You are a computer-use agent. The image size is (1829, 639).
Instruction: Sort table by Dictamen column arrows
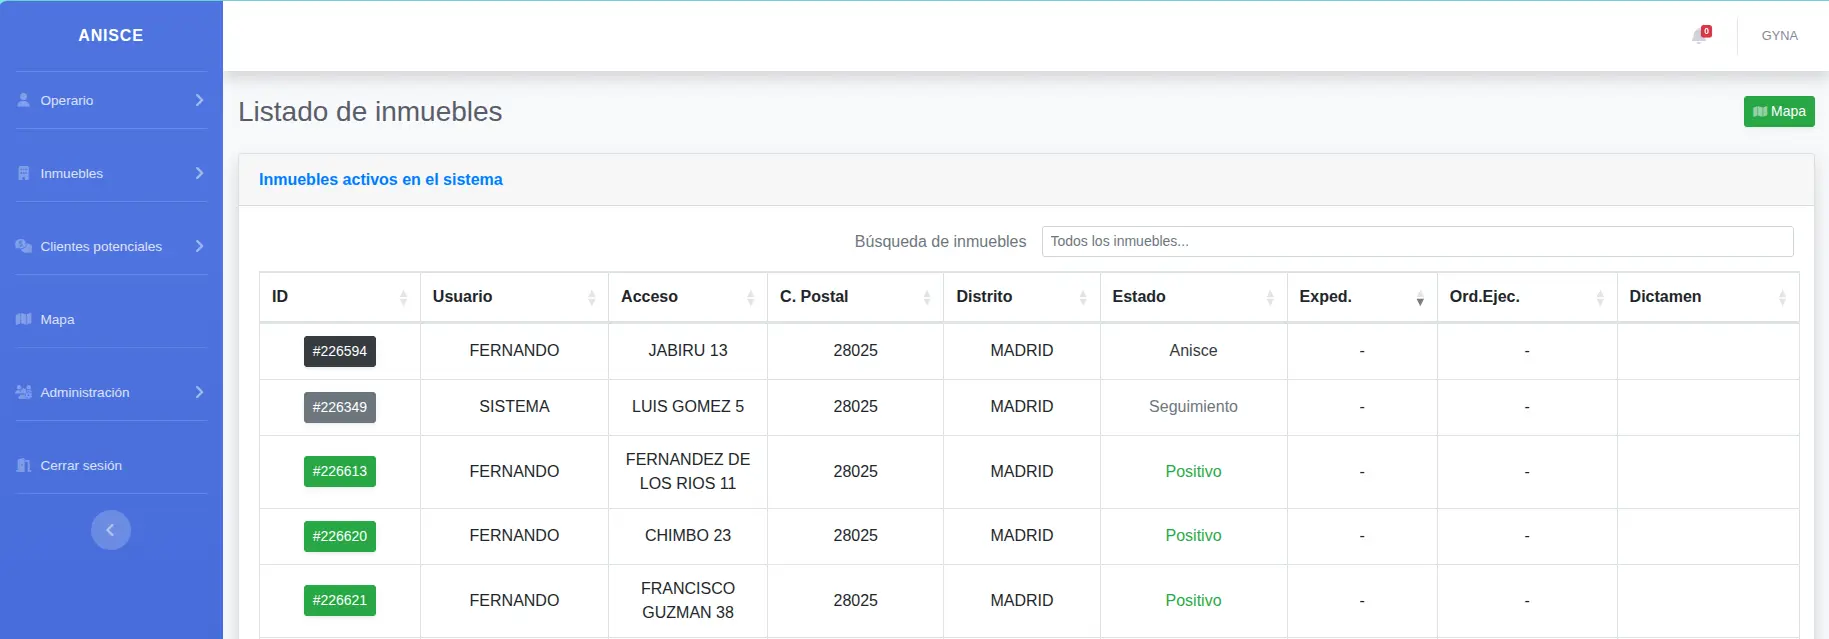click(1782, 297)
